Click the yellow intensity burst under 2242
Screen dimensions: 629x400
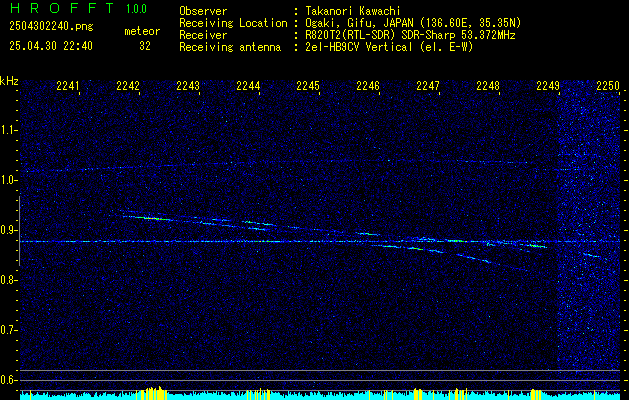152,393
